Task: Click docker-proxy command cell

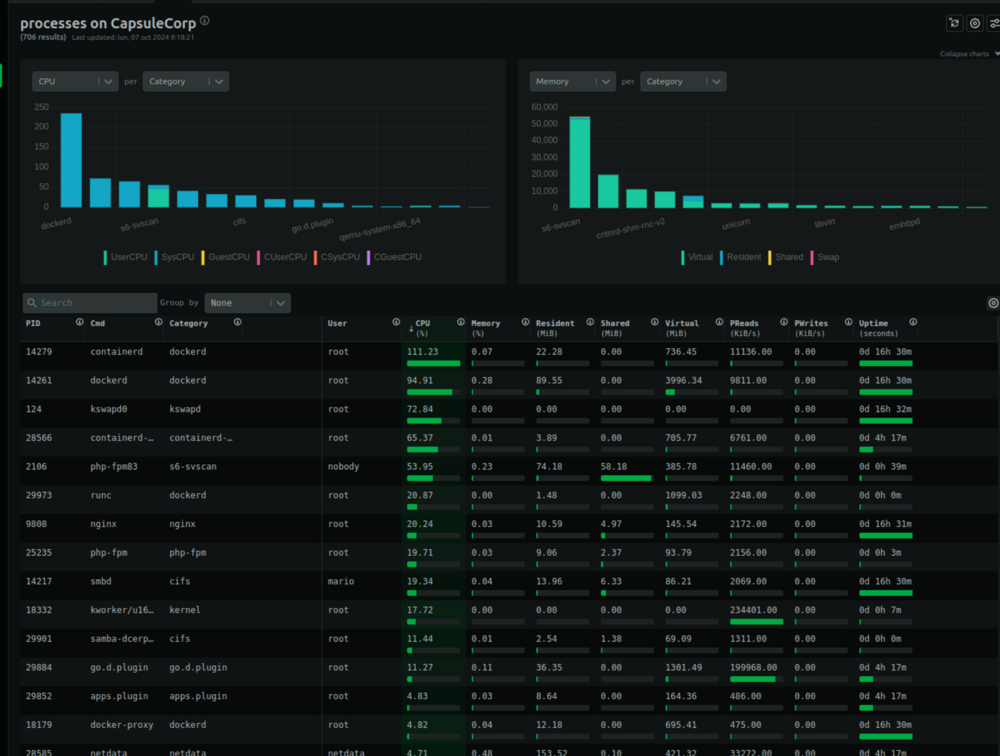Action: pyautogui.click(x=122, y=725)
